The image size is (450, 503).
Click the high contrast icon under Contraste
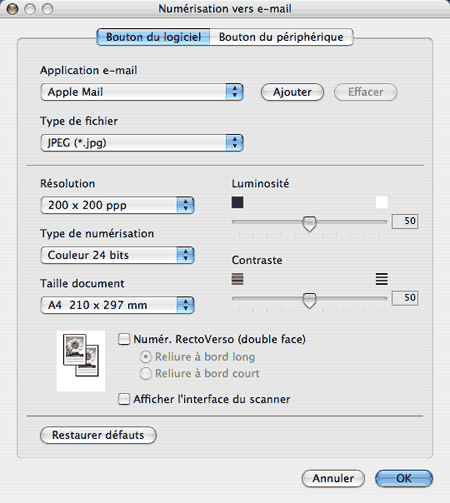coord(381,279)
